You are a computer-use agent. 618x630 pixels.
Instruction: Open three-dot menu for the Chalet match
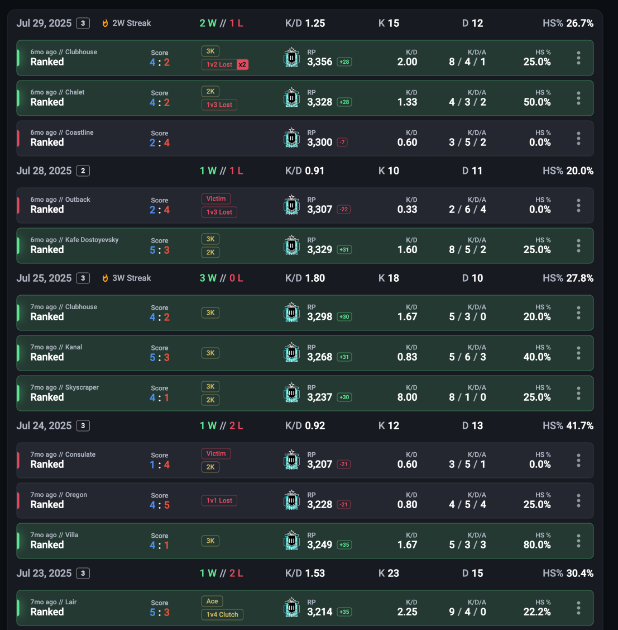coord(578,98)
